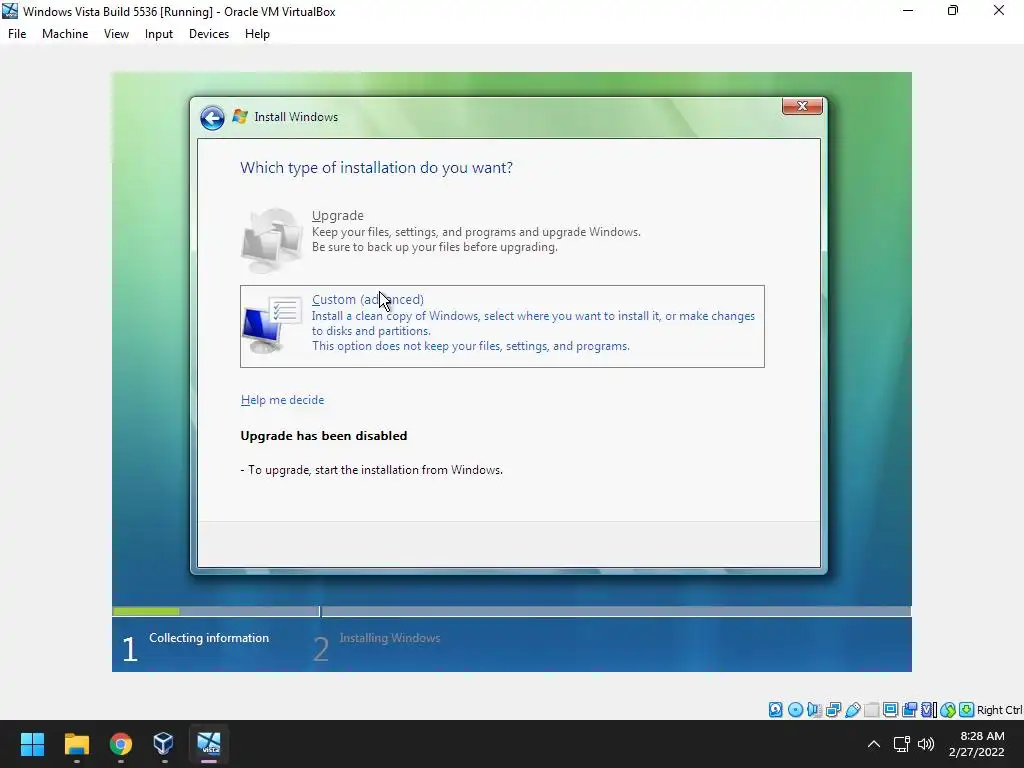Click the 'Upgrade has been disabled' heading
This screenshot has width=1024, height=768.
(x=324, y=436)
